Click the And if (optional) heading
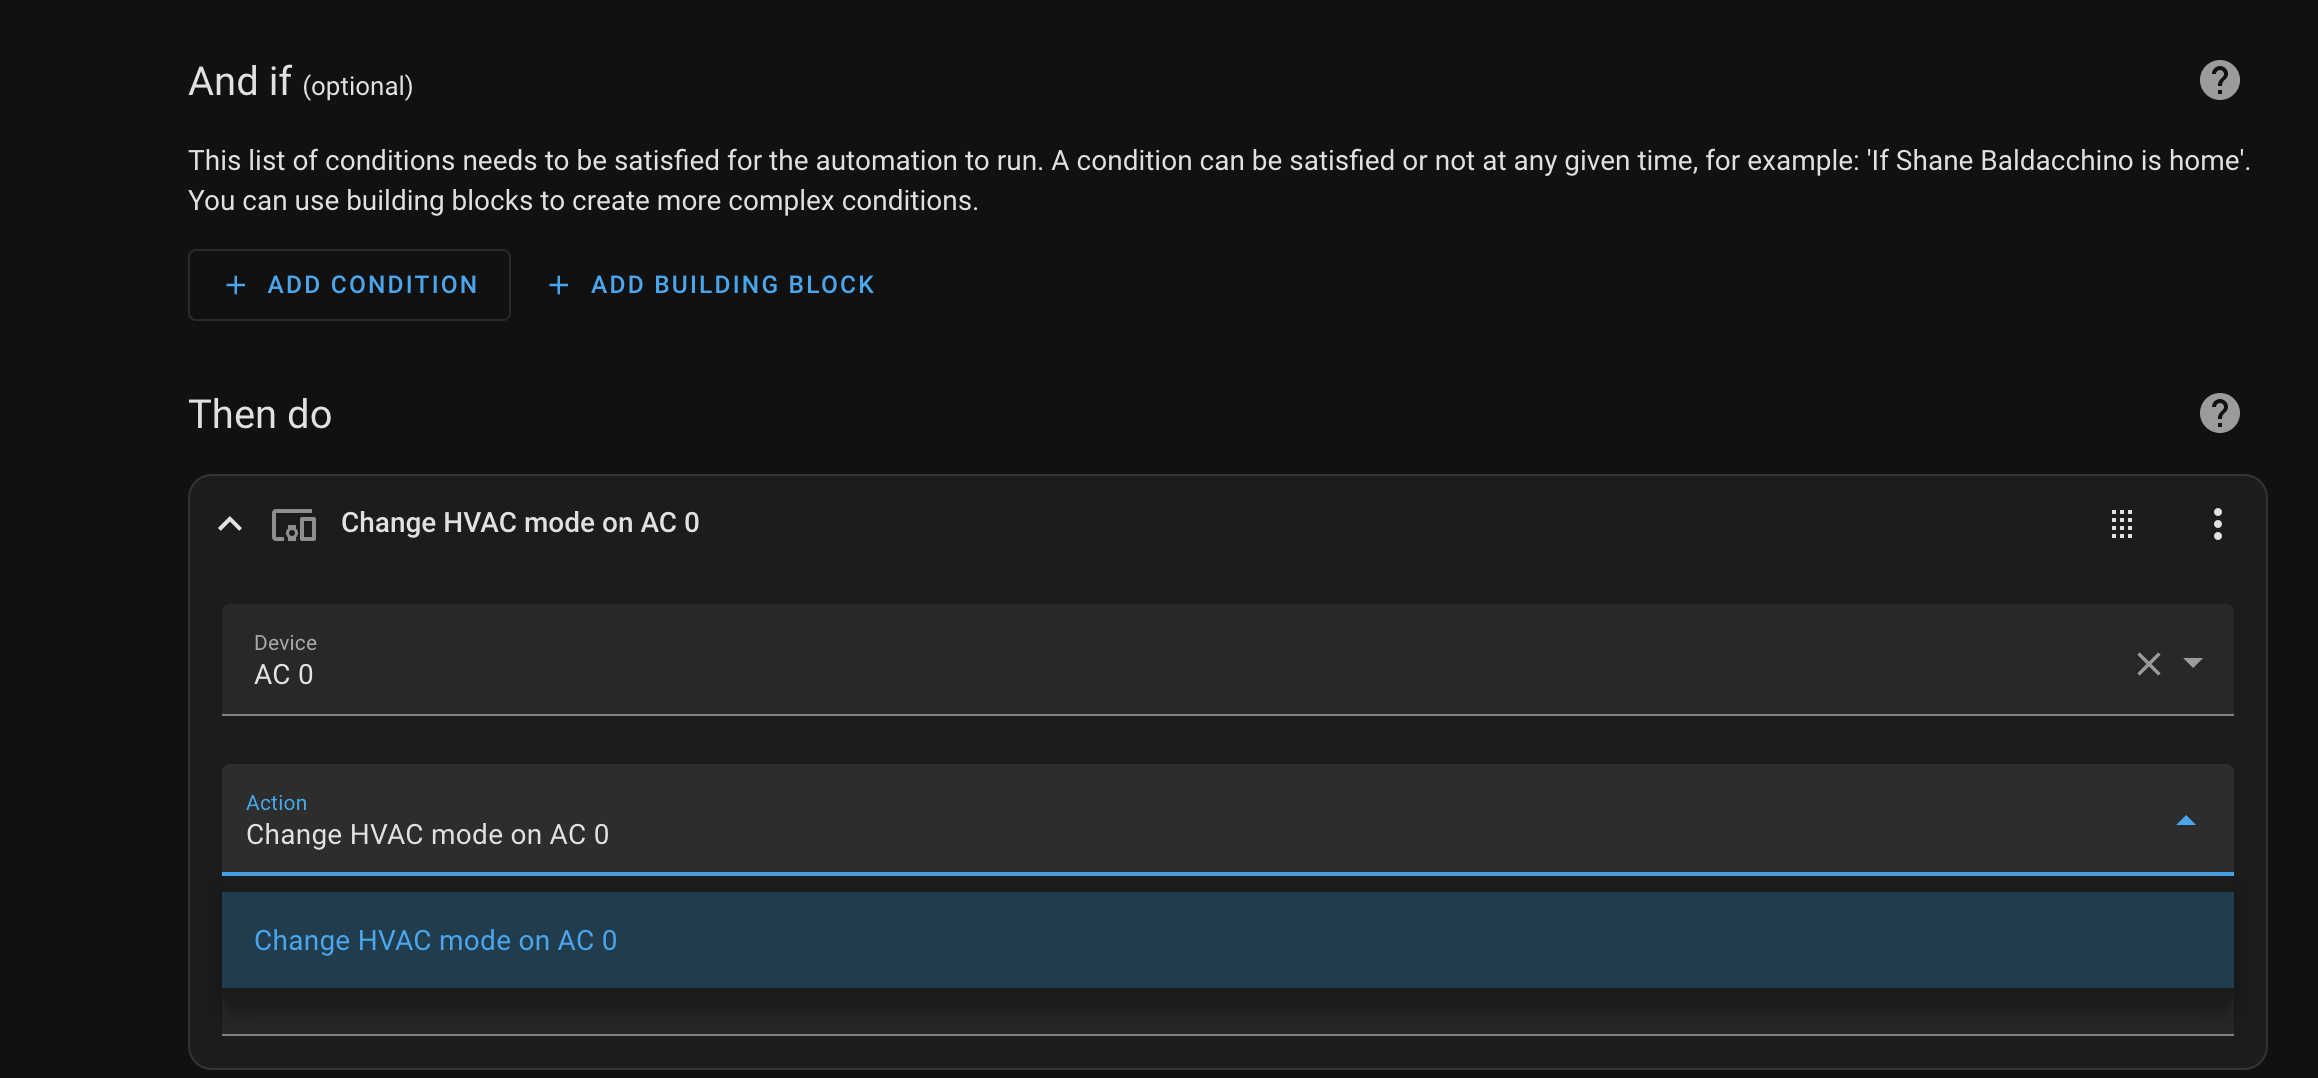Screen dimensions: 2318x1078 [x=300, y=83]
